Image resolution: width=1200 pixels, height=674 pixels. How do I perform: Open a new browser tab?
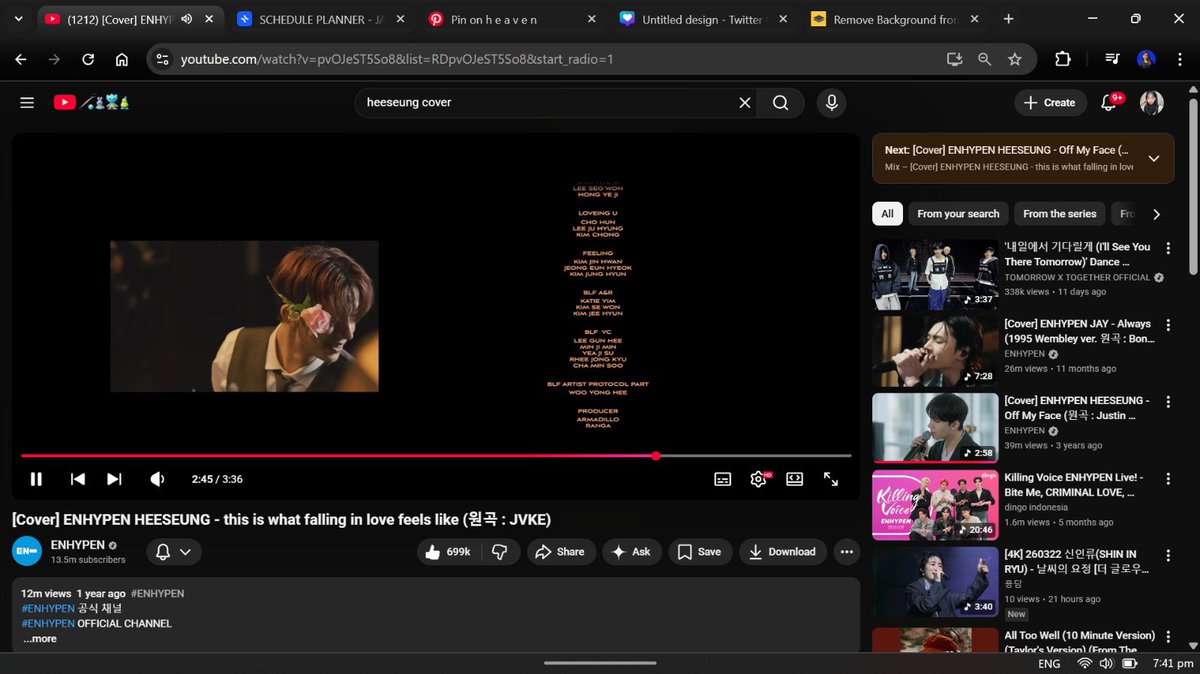(x=1007, y=19)
